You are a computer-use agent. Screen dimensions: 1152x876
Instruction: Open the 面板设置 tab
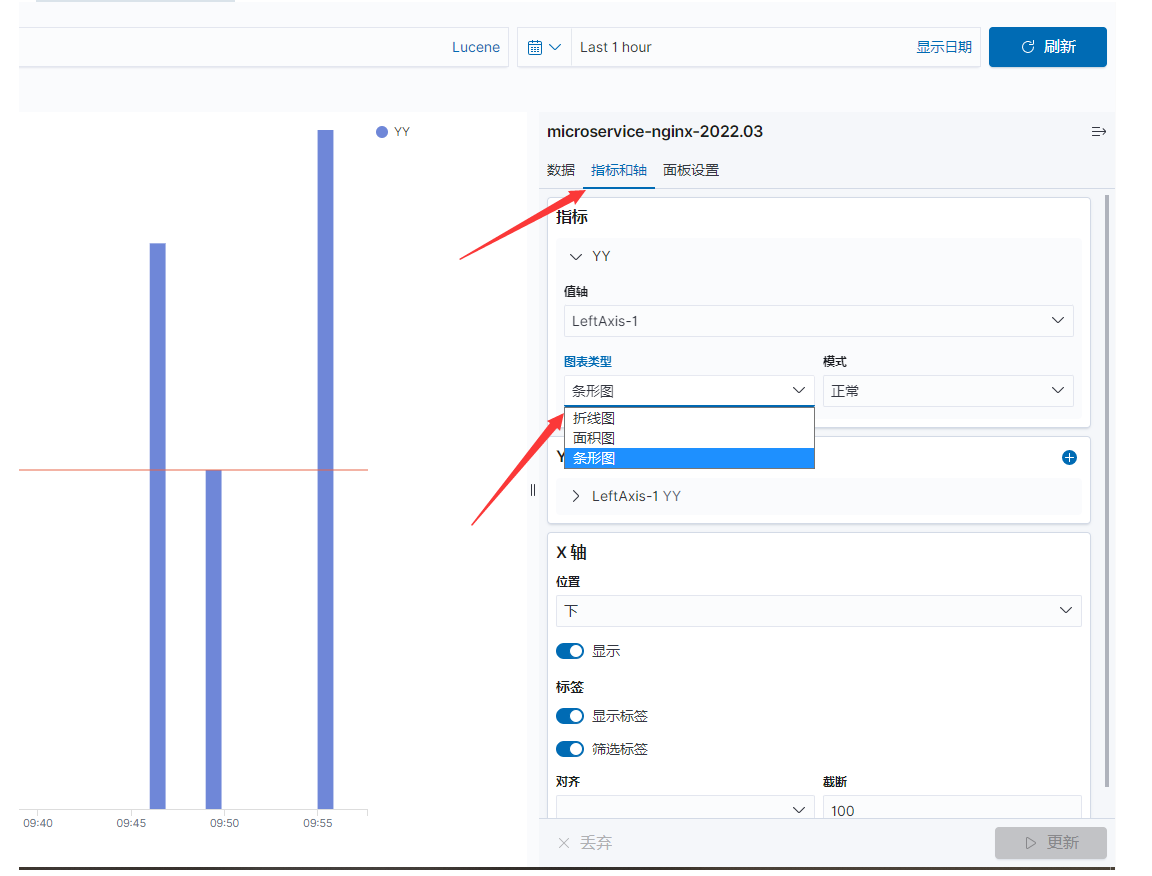(691, 170)
